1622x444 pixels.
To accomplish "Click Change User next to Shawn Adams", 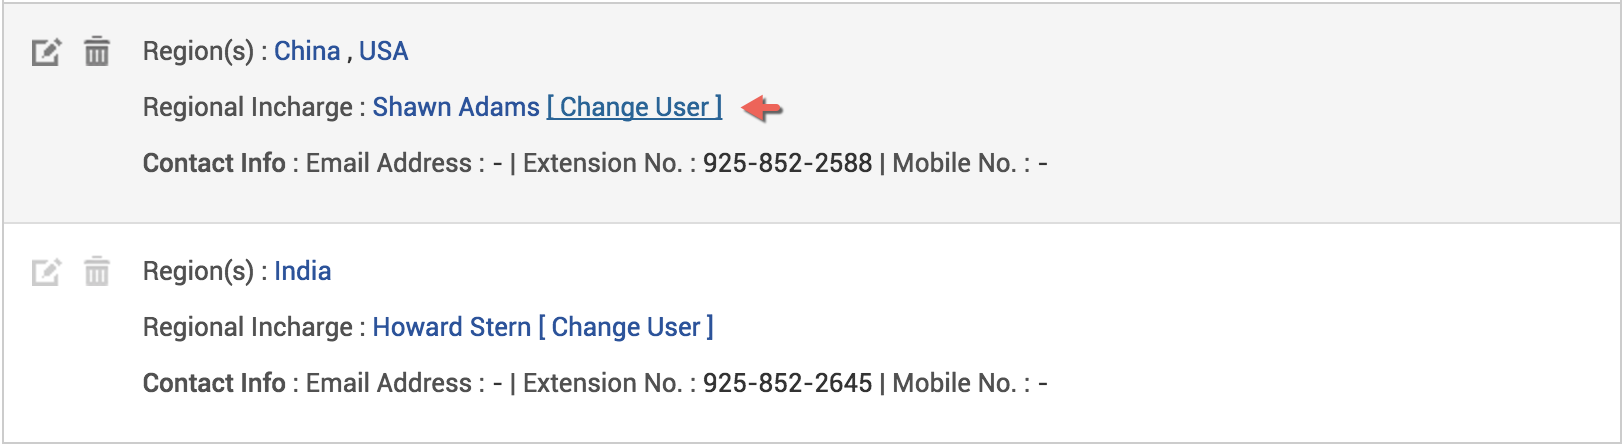I will click(634, 107).
